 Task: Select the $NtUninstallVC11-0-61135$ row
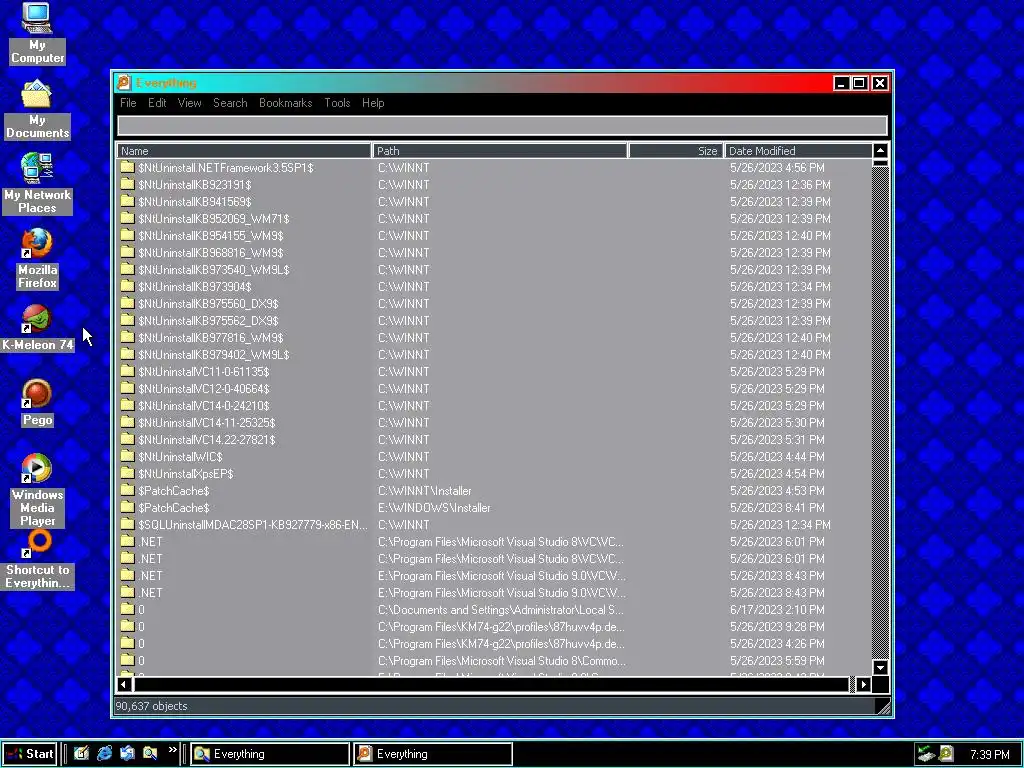coord(494,371)
